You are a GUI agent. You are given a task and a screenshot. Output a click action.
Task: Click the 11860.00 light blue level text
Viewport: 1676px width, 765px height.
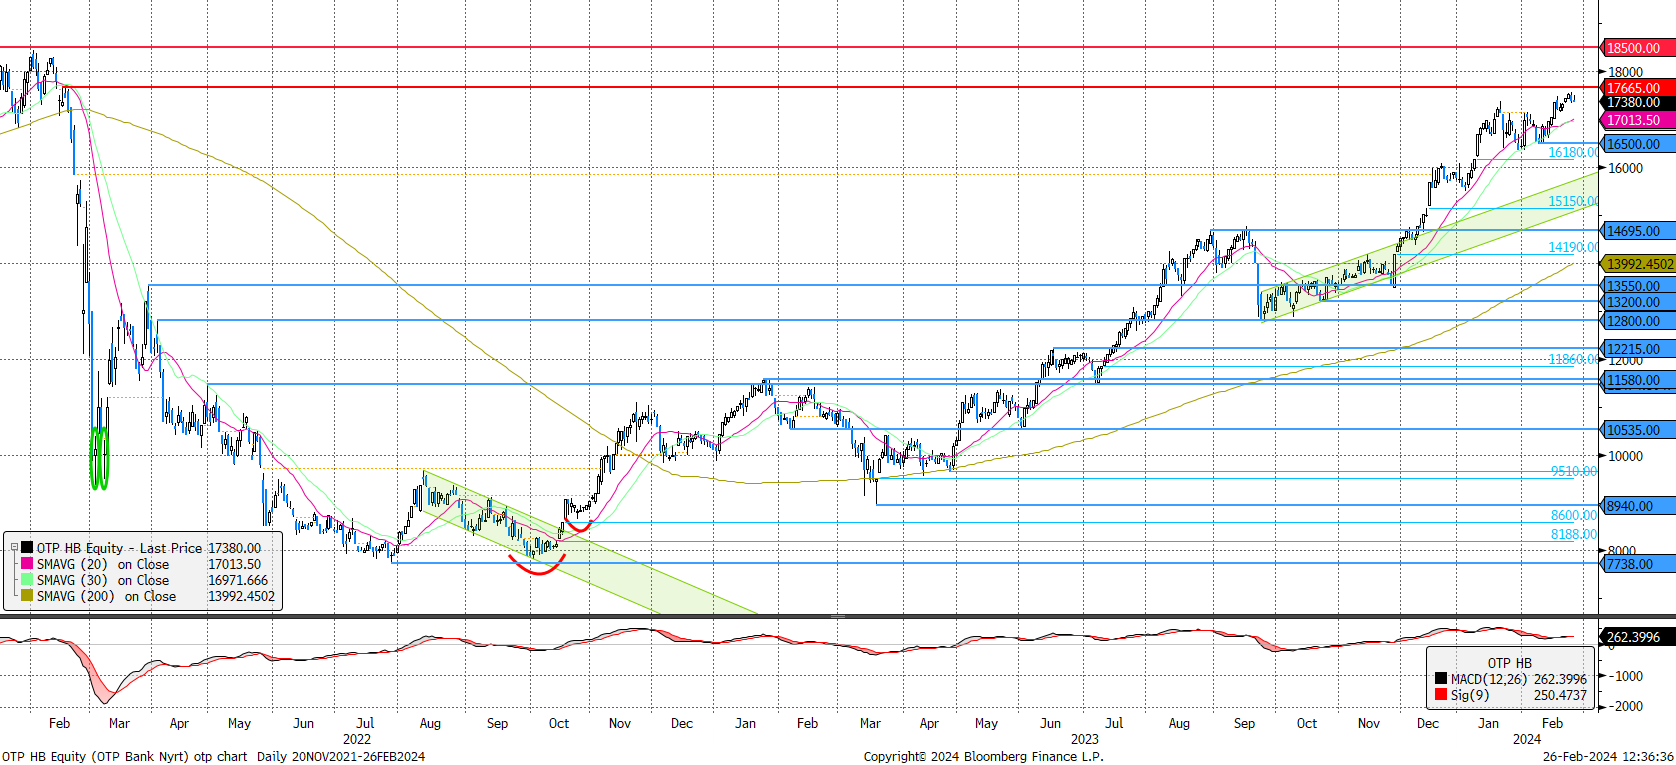(x=1573, y=359)
